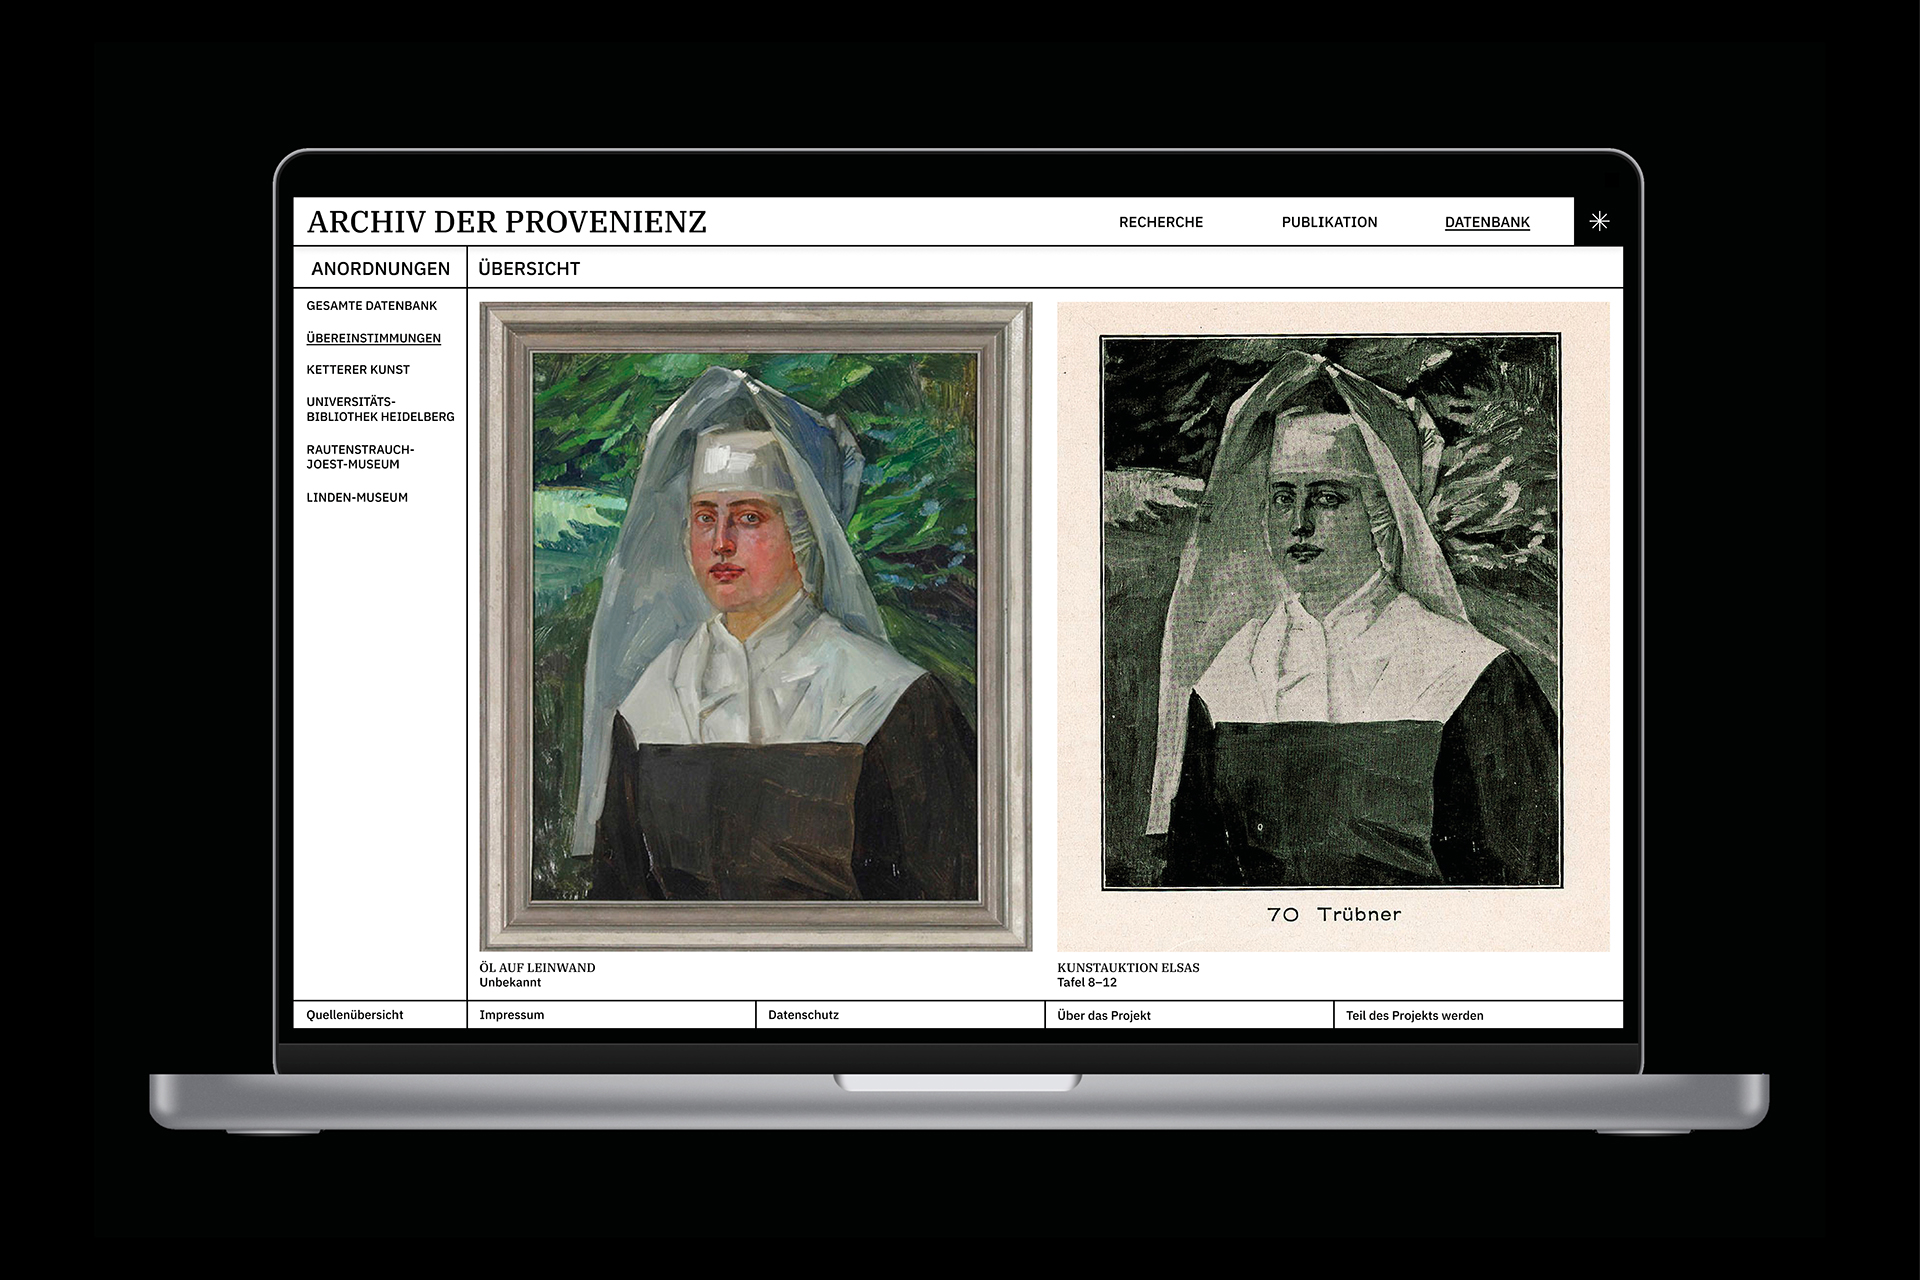Open the RECHERCHE menu item
The image size is (1920, 1280).
click(1161, 222)
